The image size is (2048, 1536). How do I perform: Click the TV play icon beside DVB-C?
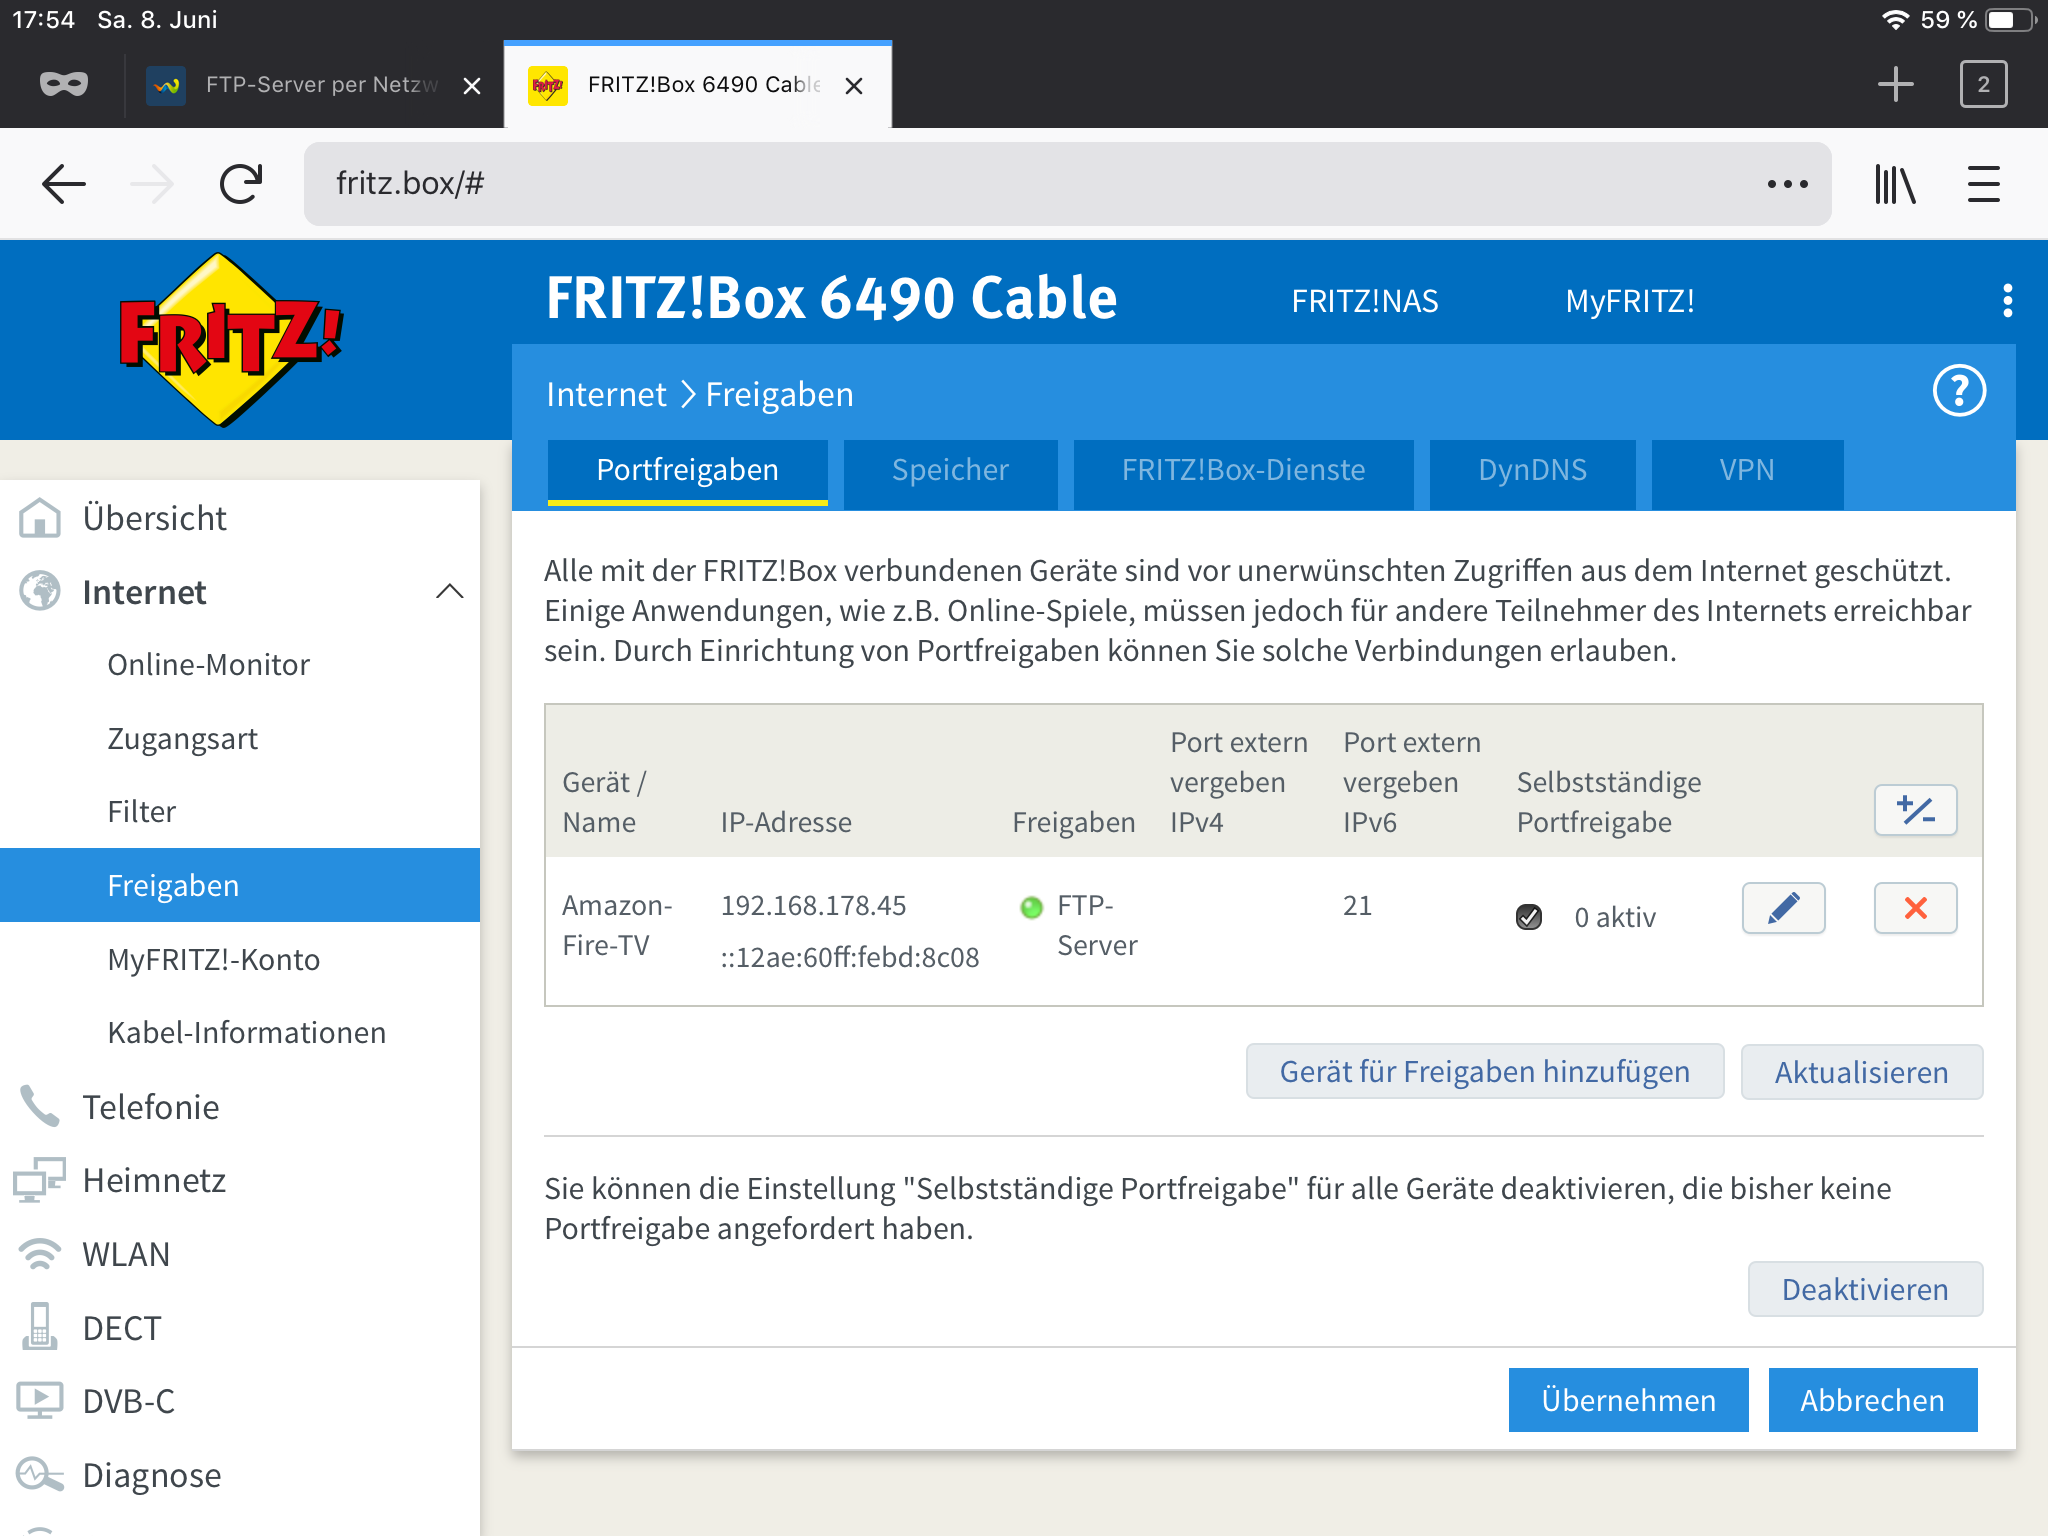[40, 1401]
